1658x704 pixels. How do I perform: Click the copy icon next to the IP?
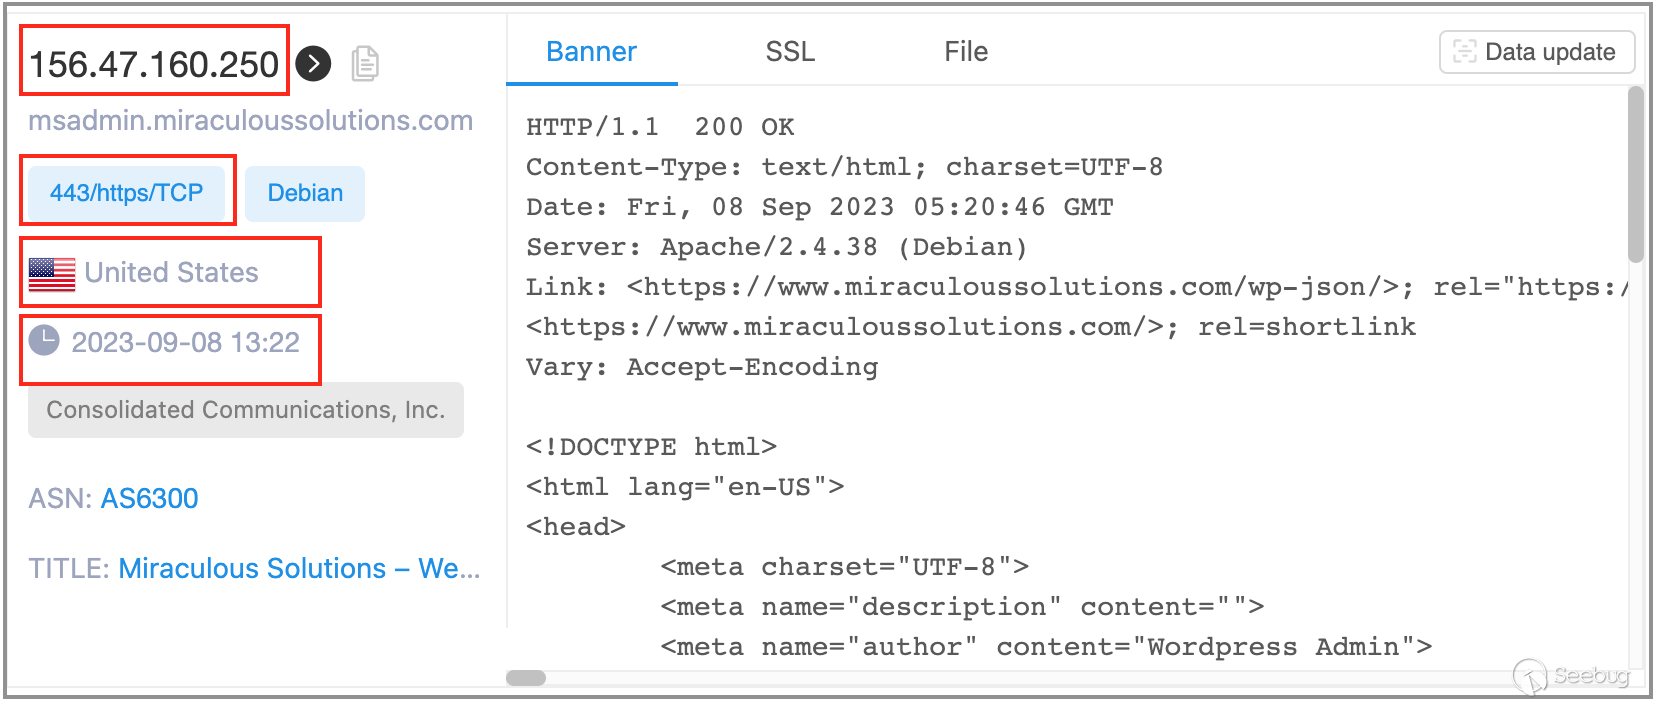click(x=365, y=64)
